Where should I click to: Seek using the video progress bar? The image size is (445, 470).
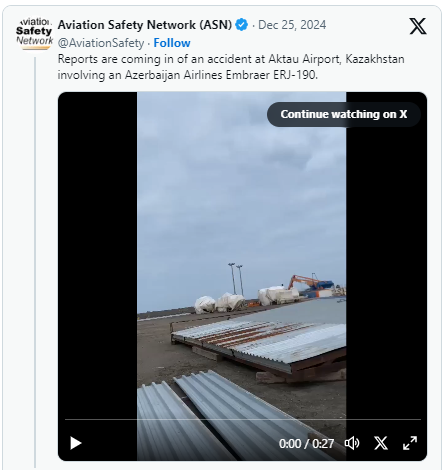pyautogui.click(x=243, y=419)
